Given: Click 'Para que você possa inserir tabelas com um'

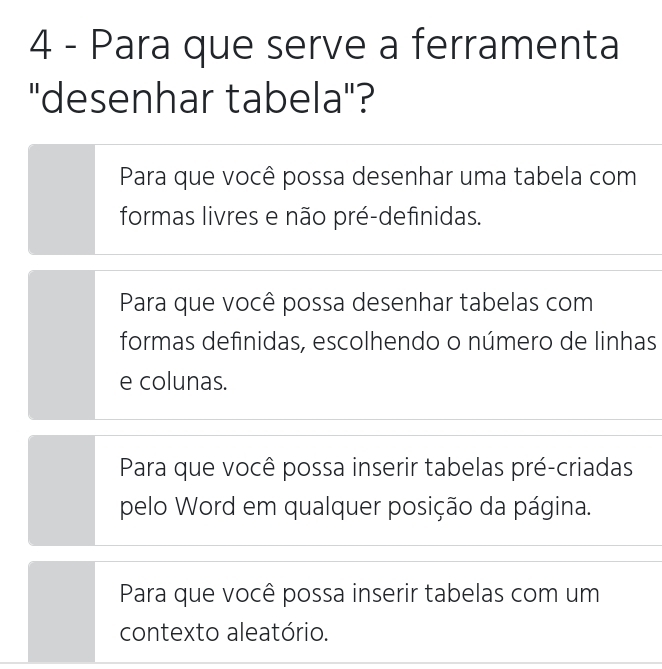Looking at the screenshot, I should coord(359,593).
